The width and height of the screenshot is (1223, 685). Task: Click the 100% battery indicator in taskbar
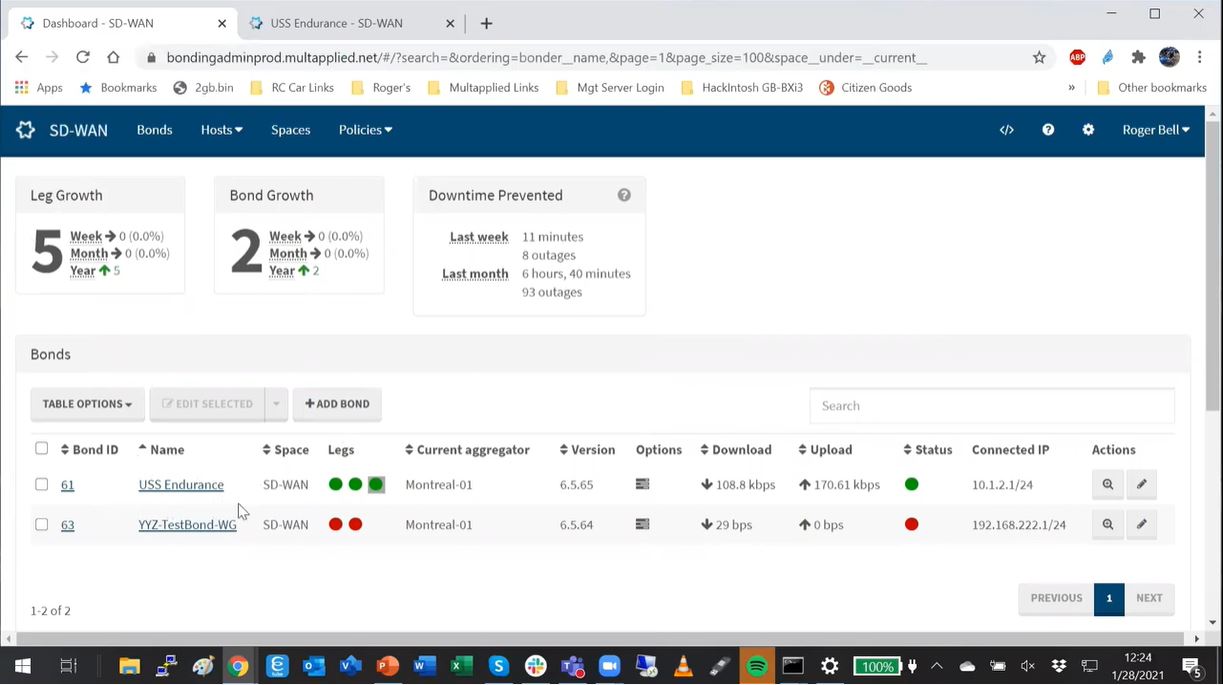click(x=877, y=666)
